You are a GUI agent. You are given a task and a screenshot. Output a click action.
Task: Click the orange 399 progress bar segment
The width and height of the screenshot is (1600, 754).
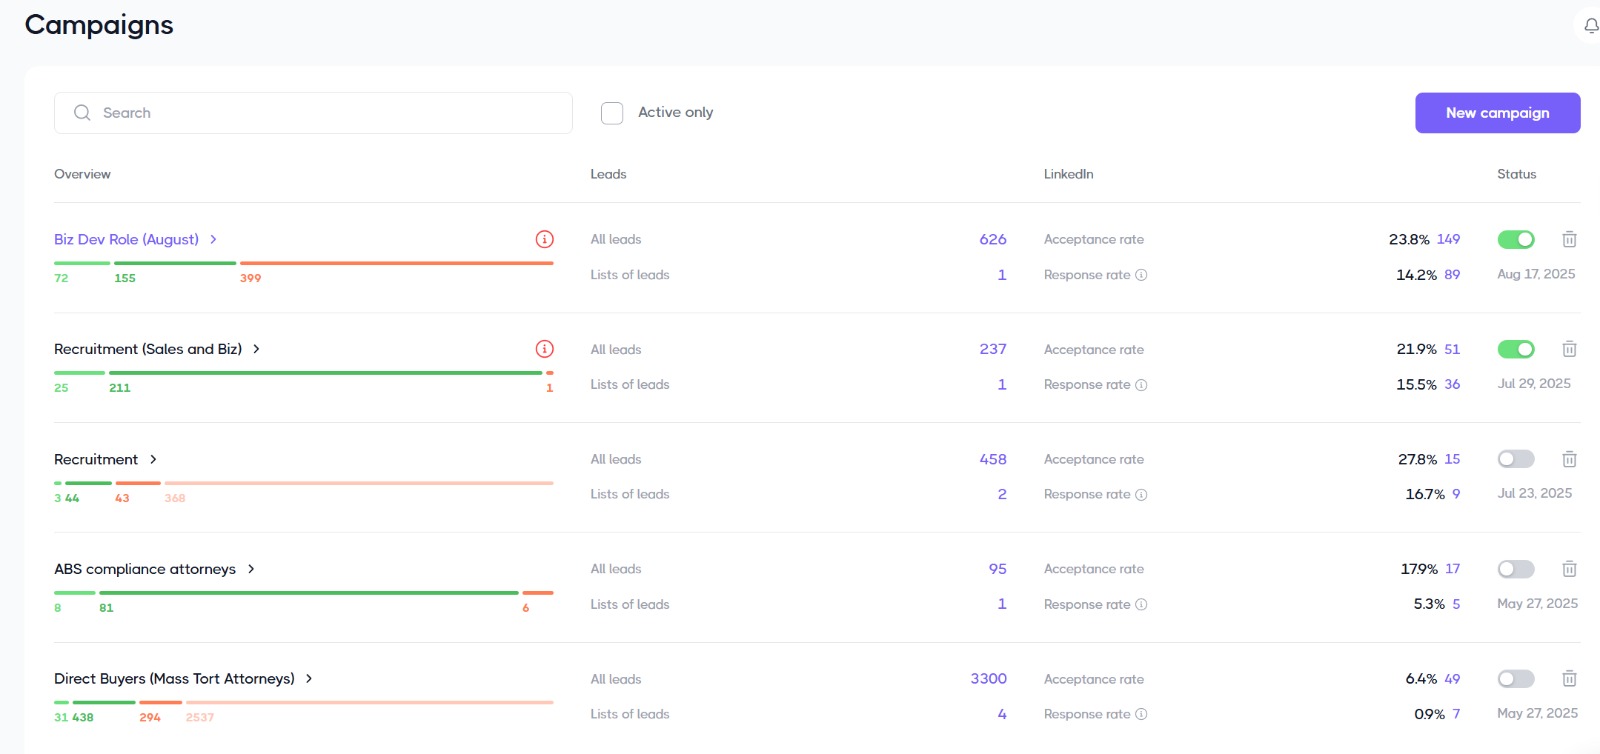[396, 263]
